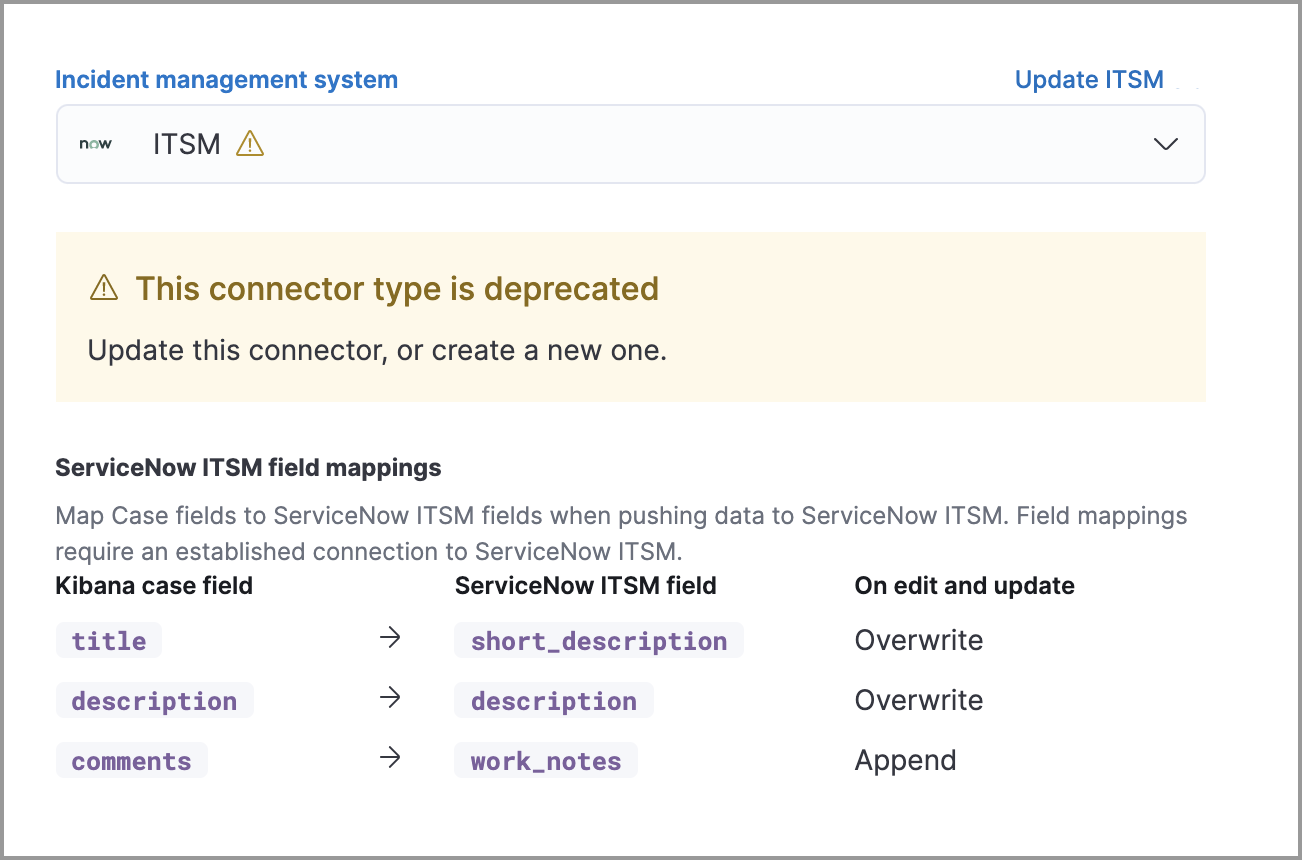Open the Incident management system link
1302x860 pixels.
pyautogui.click(x=226, y=79)
